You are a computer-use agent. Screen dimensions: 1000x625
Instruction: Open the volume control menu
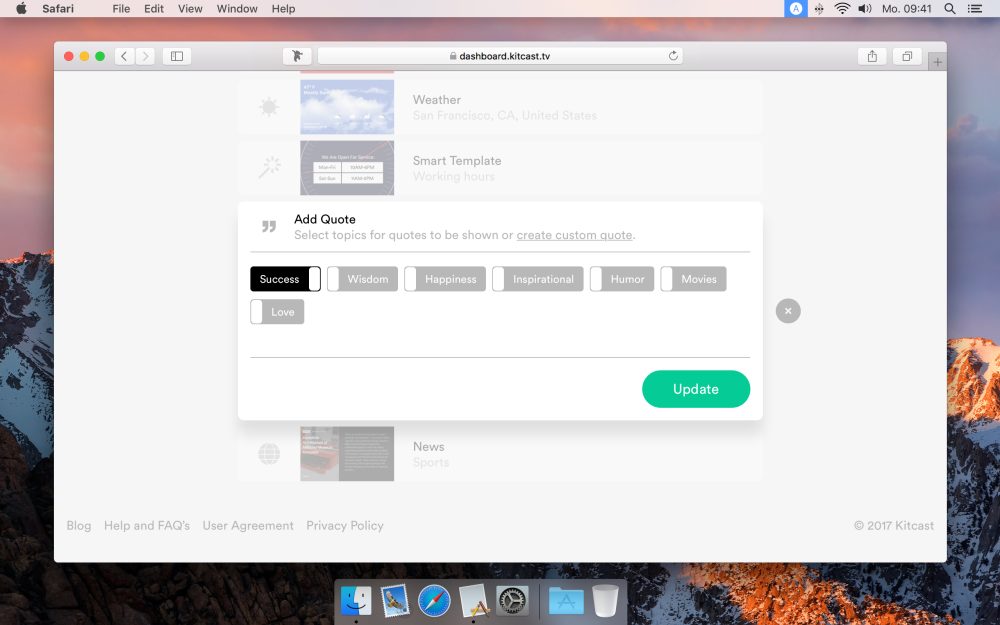pyautogui.click(x=865, y=8)
